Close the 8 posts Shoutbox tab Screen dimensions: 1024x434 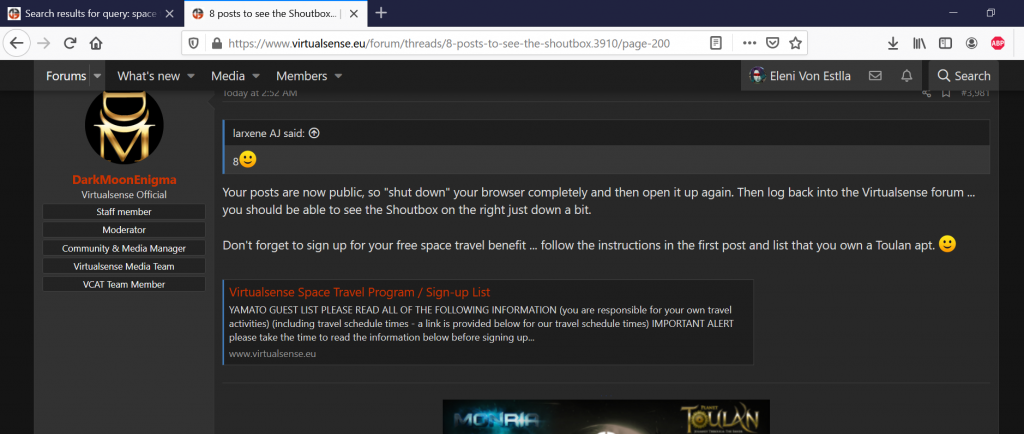353,14
